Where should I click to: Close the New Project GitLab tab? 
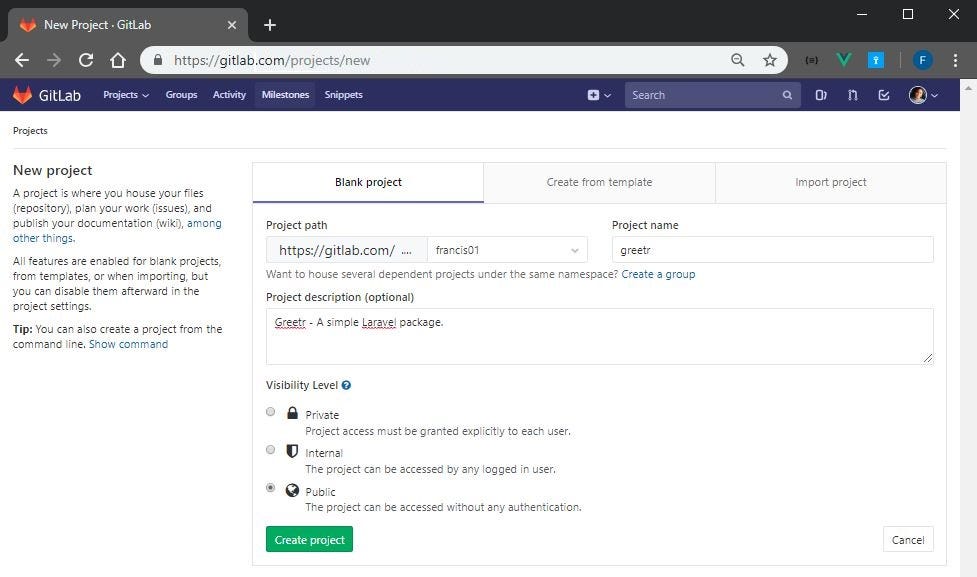[x=232, y=25]
